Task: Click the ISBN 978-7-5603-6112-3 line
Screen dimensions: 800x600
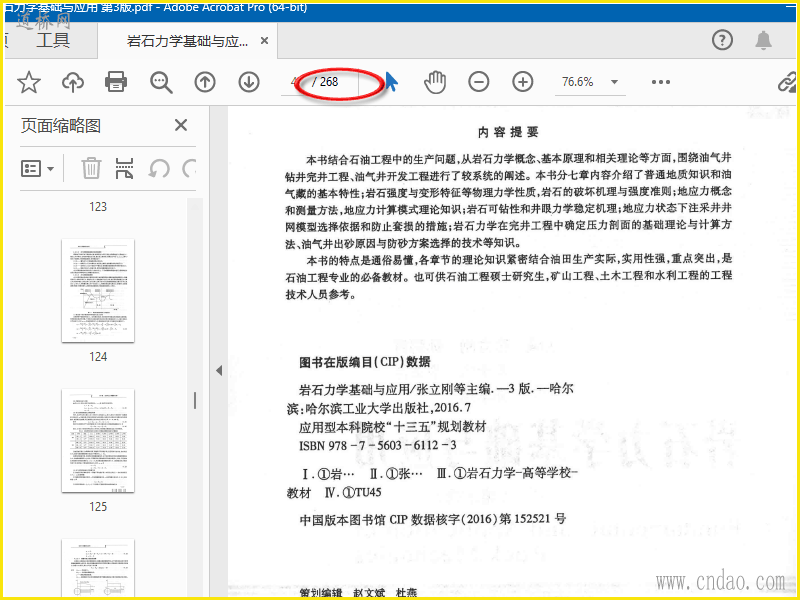Action: pos(378,445)
